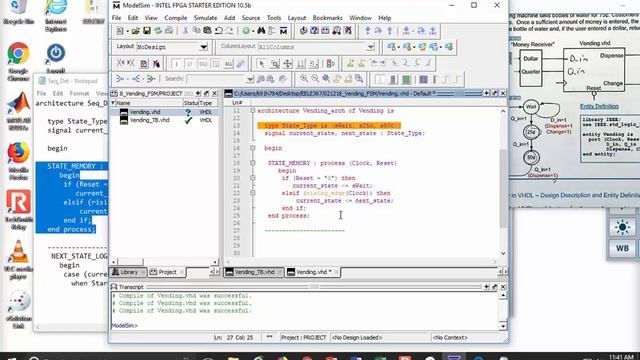Image resolution: width=640 pixels, height=360 pixels.
Task: Click the editor vertical scrollbar thumb
Action: point(503,189)
